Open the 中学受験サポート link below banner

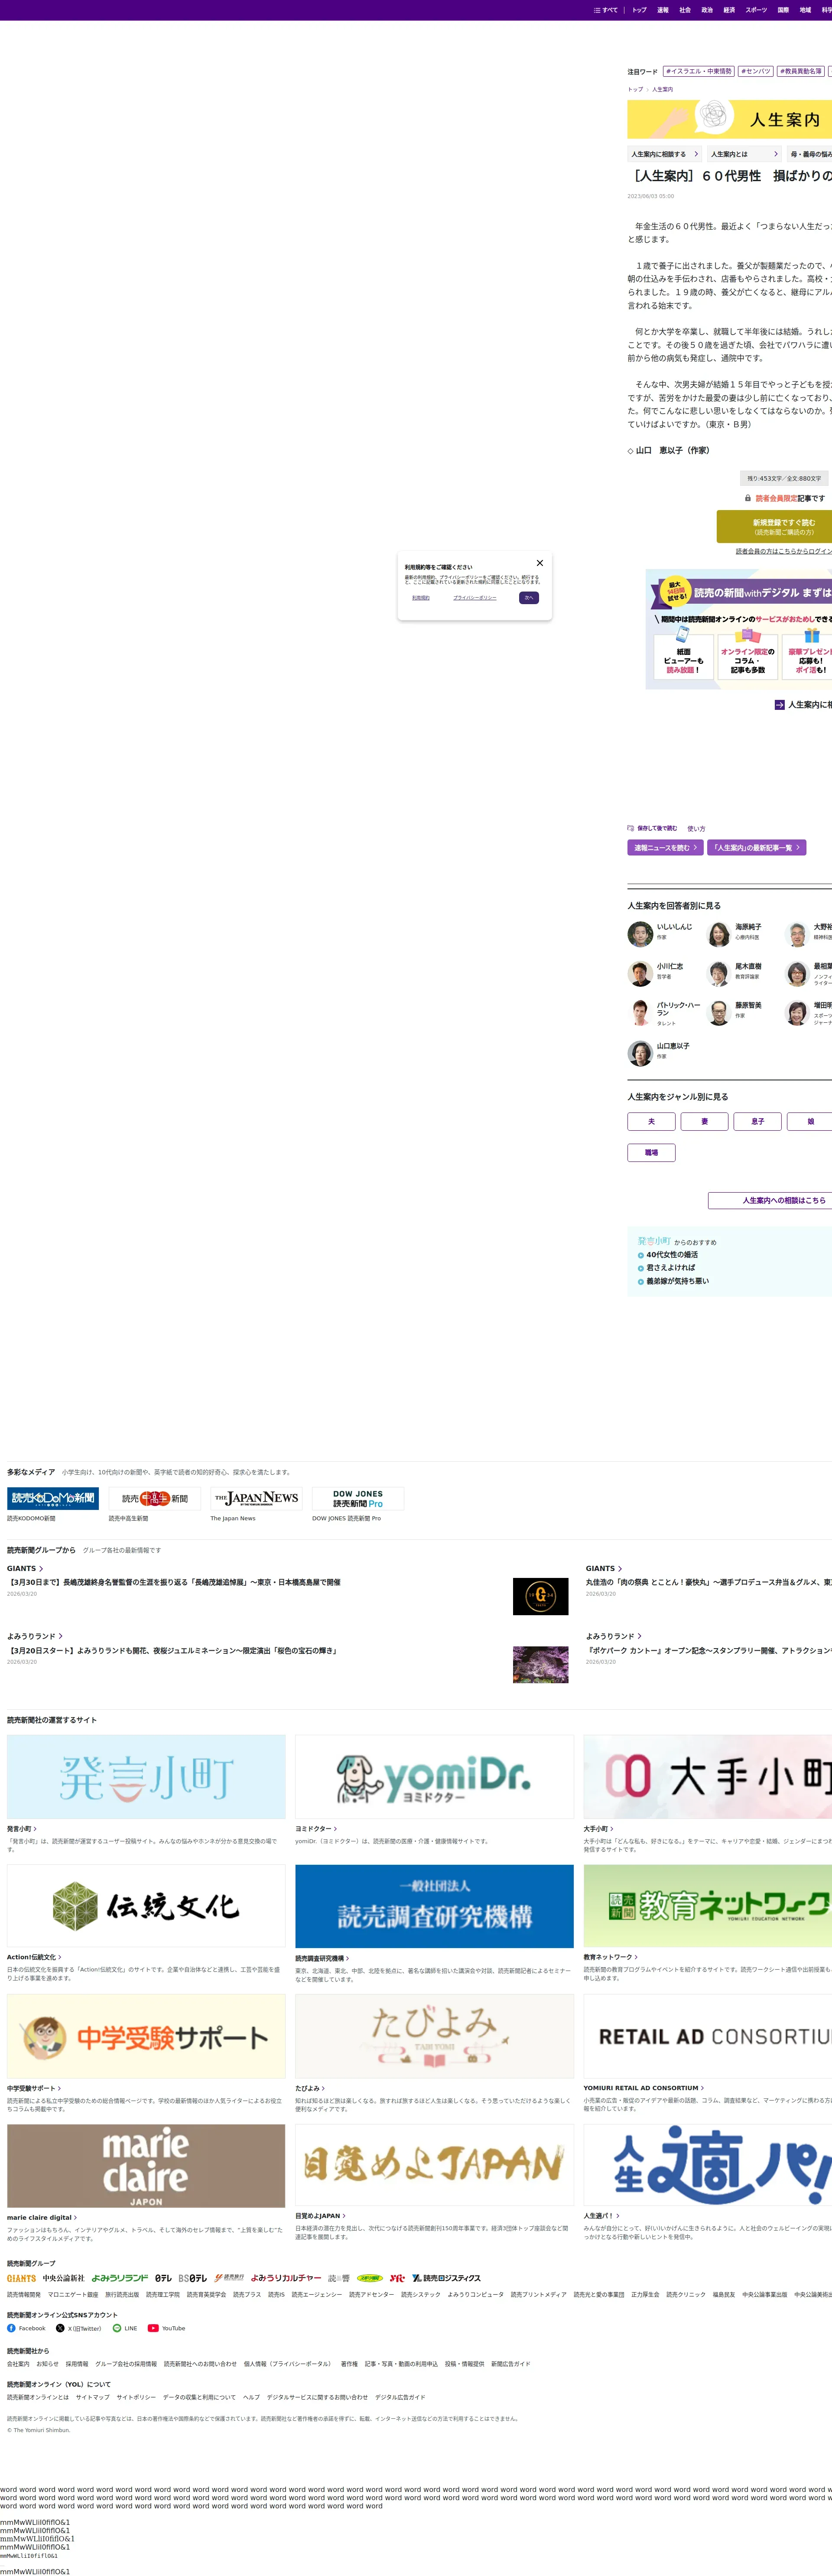click(34, 2088)
